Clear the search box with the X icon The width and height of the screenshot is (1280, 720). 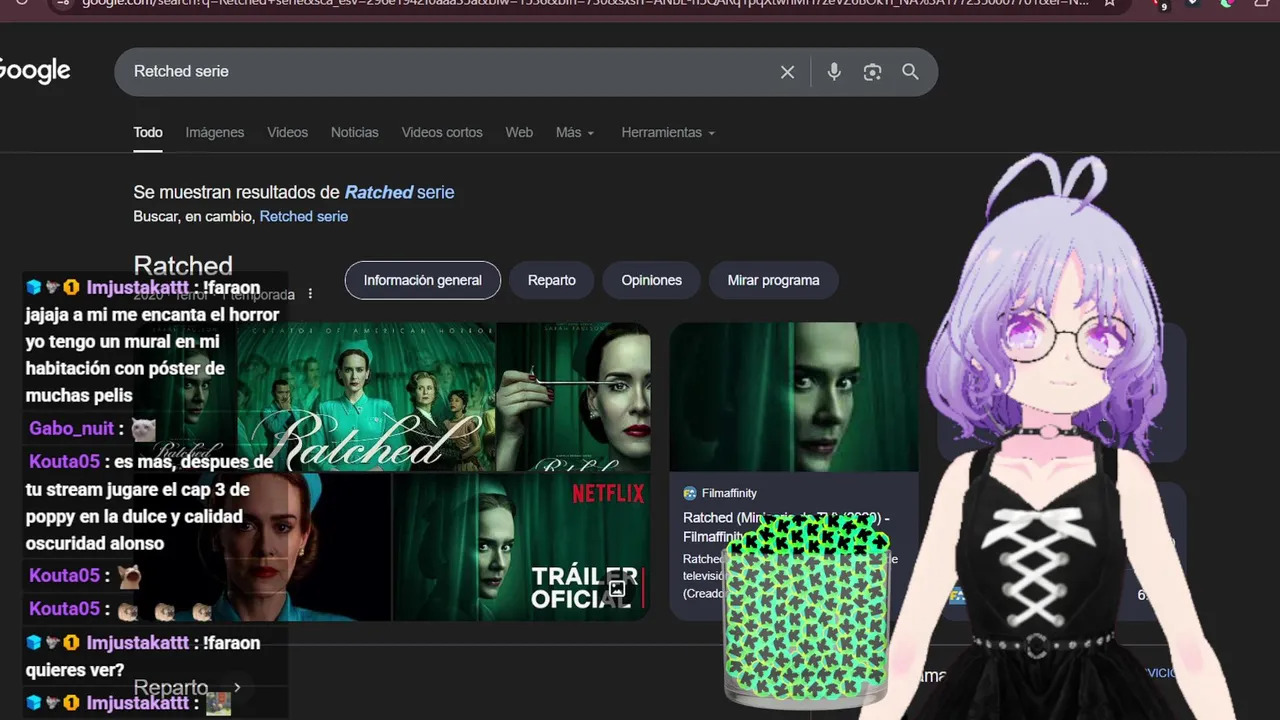coord(787,72)
